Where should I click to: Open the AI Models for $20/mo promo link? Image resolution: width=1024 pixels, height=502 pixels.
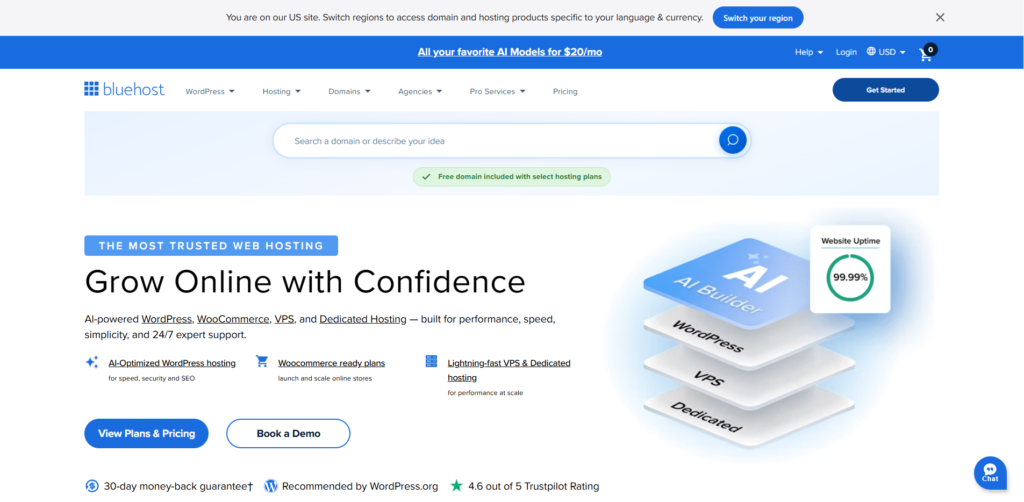click(510, 52)
